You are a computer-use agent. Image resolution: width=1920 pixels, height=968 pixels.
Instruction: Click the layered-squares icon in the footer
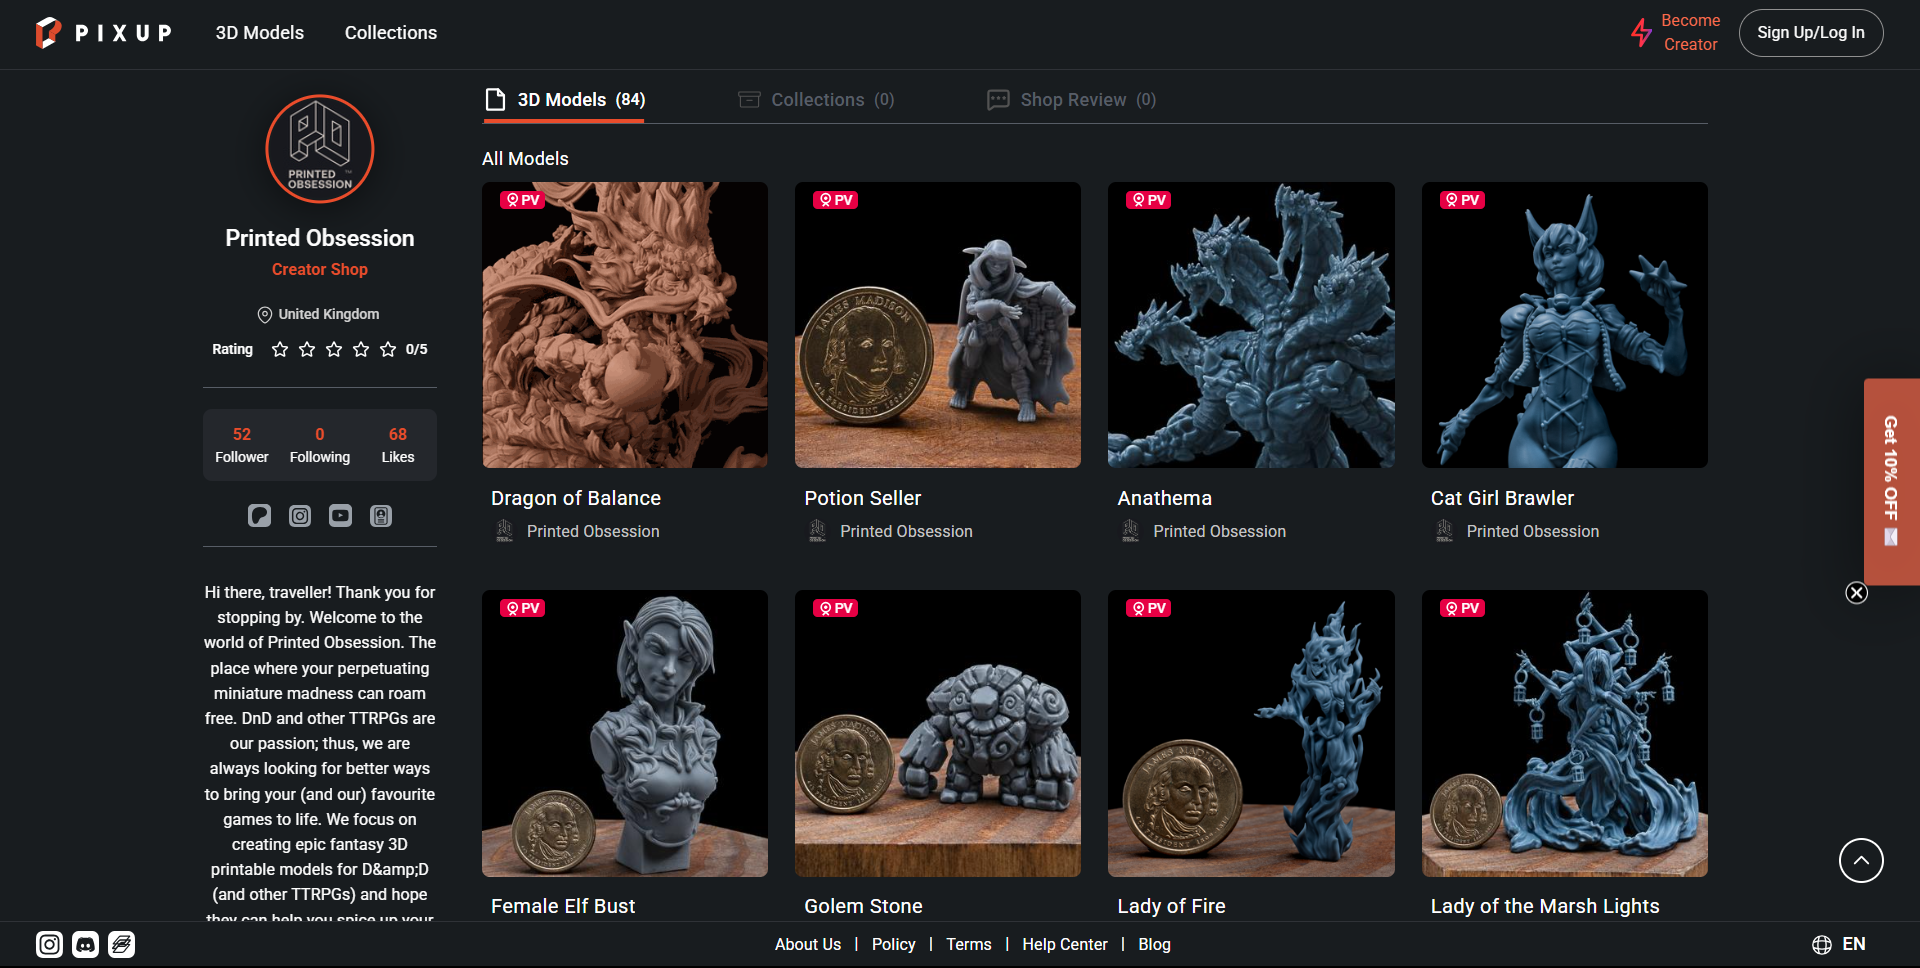coord(121,944)
